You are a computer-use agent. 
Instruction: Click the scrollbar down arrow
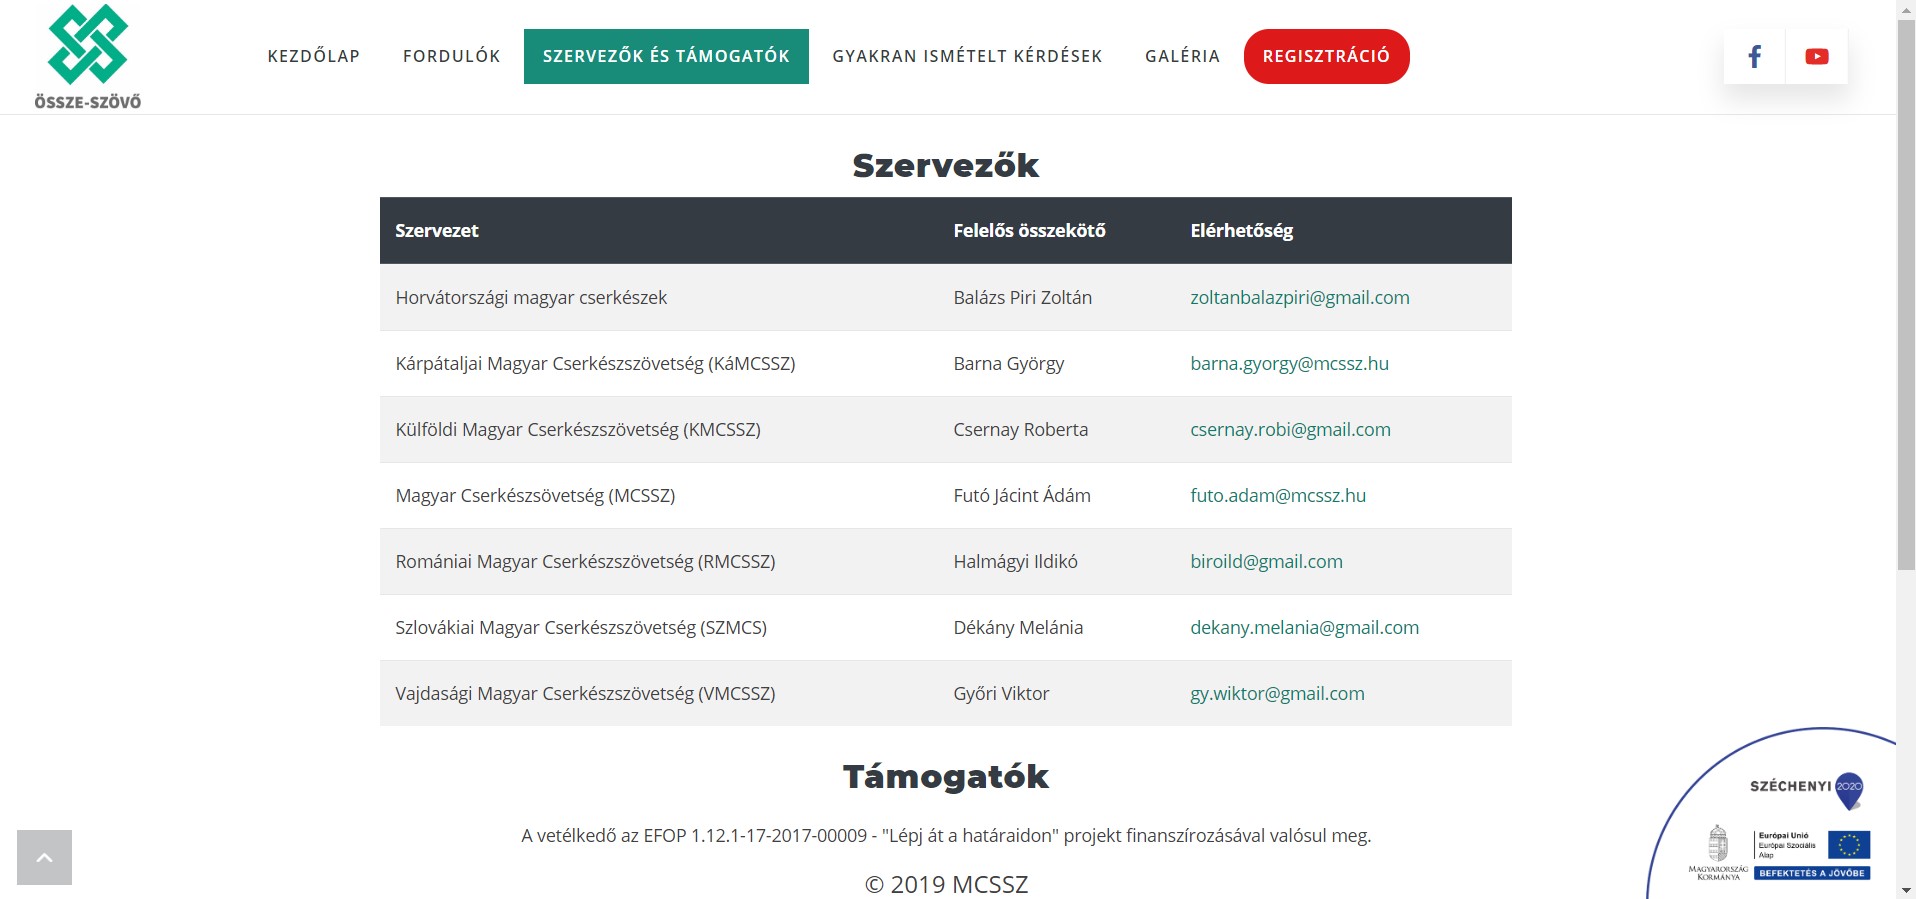[1906, 890]
